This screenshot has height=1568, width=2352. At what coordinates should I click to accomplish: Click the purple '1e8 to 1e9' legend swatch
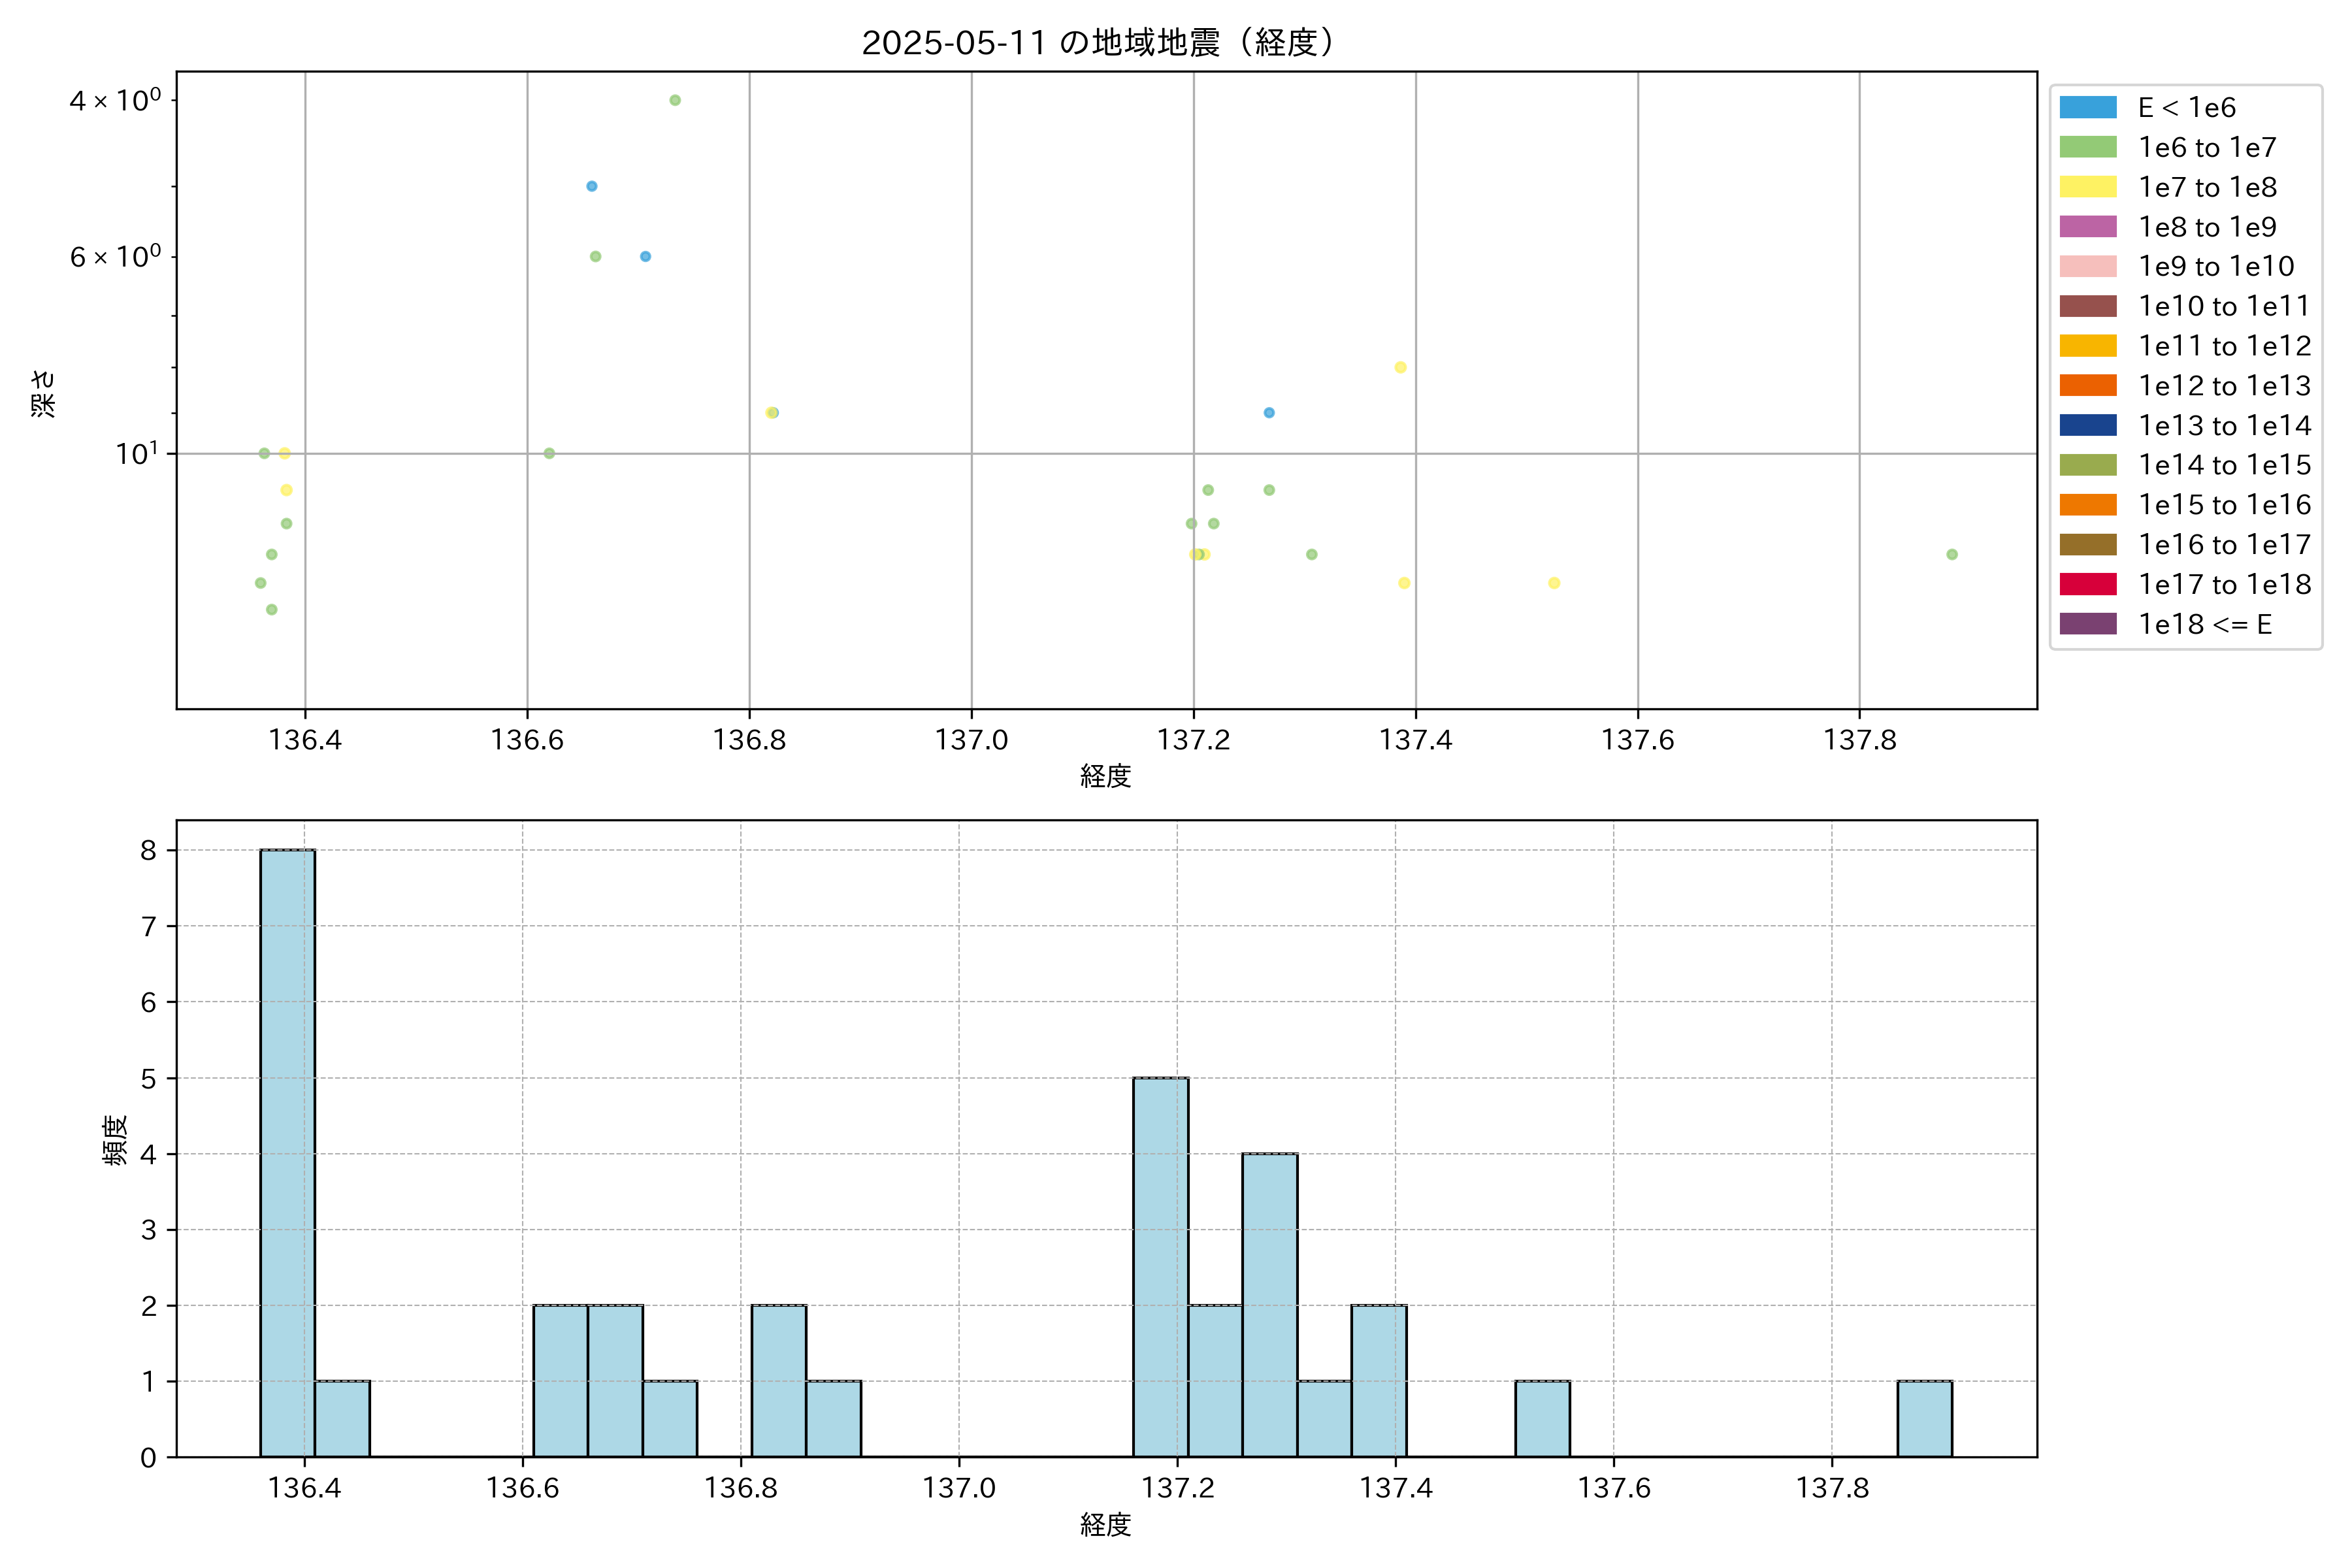point(2088,227)
